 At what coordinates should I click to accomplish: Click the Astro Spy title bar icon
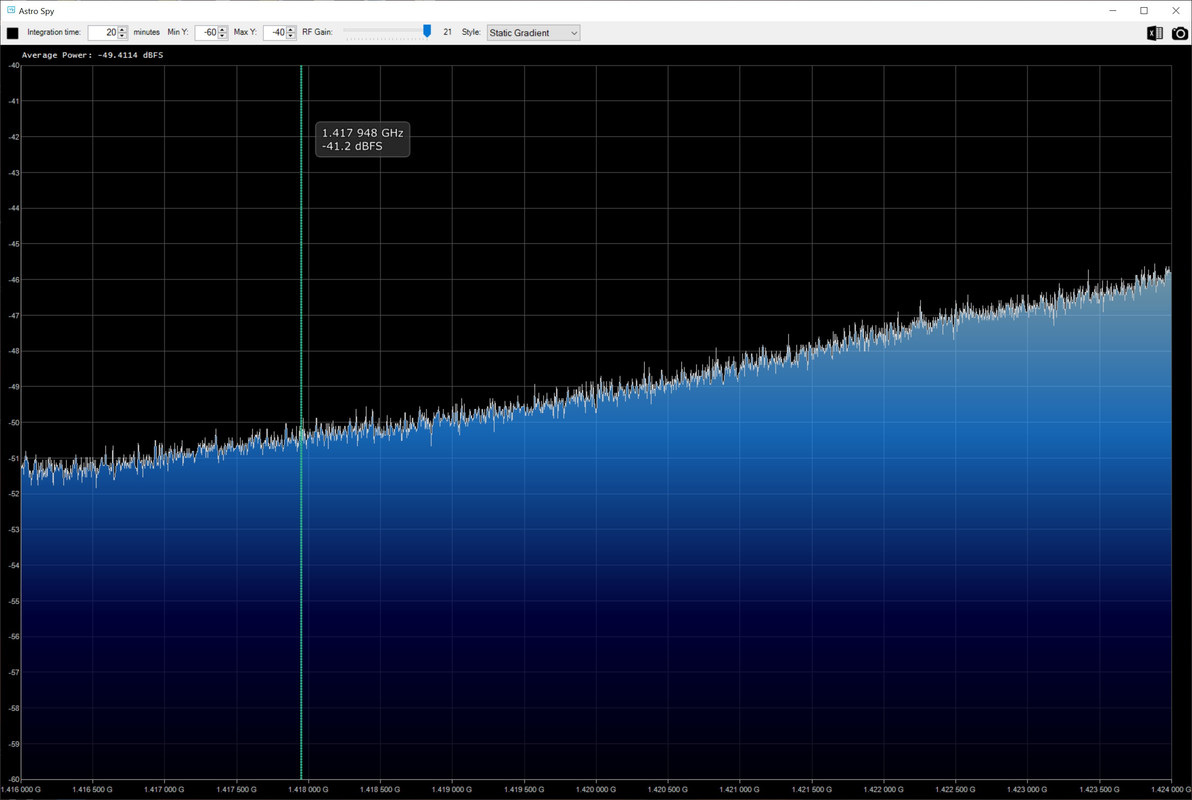(11, 11)
